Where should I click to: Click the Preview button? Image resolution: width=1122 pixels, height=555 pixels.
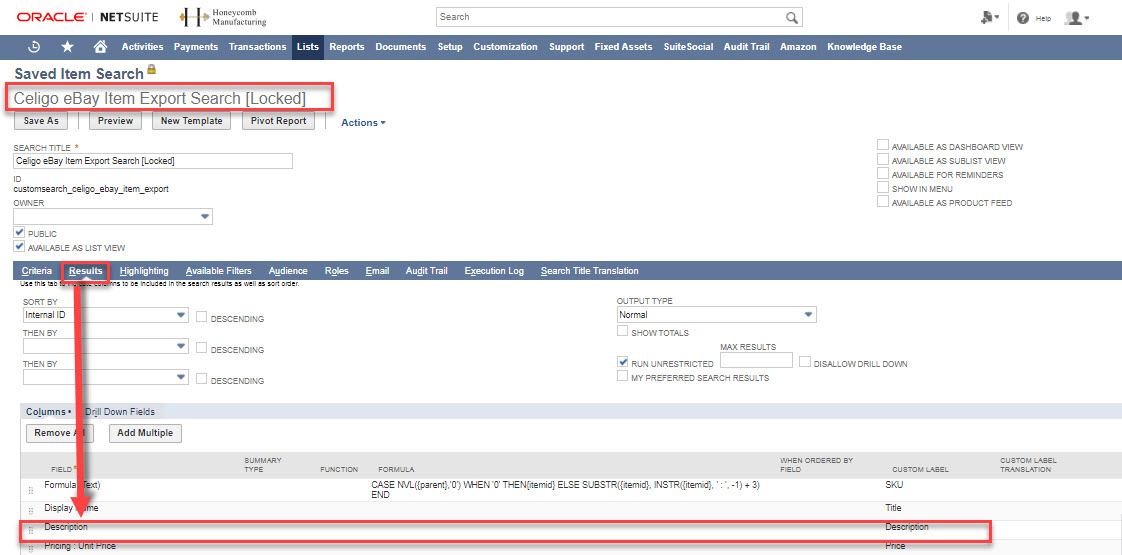[x=115, y=121]
